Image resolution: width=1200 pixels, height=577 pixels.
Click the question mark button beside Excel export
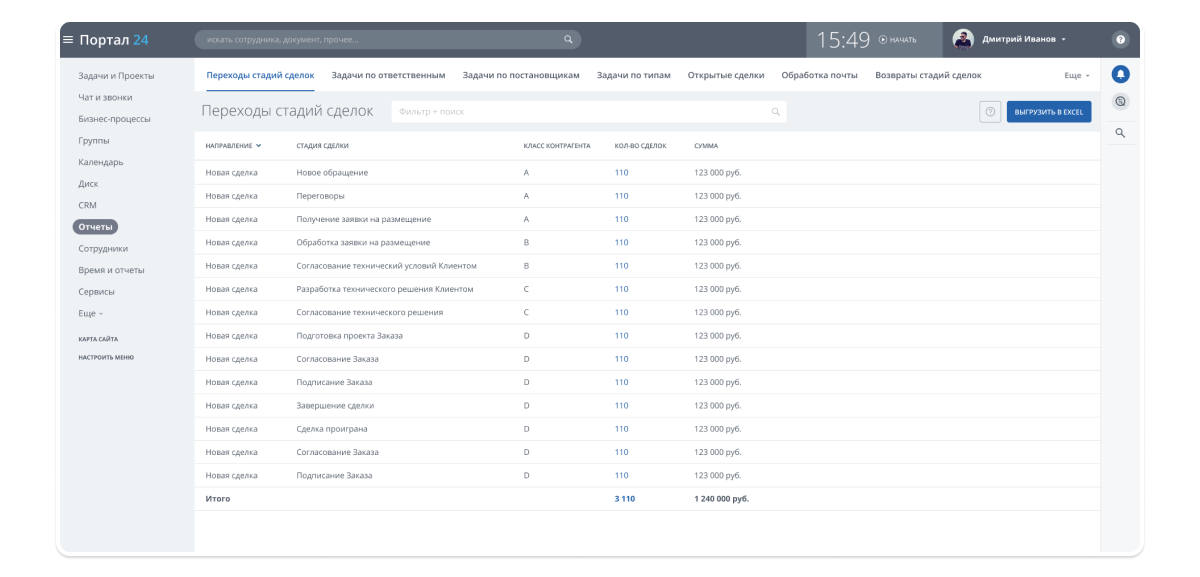point(990,112)
